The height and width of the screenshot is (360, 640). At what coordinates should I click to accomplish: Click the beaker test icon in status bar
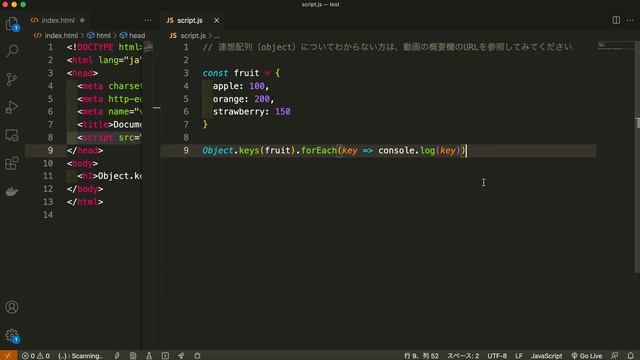pyautogui.click(x=149, y=356)
